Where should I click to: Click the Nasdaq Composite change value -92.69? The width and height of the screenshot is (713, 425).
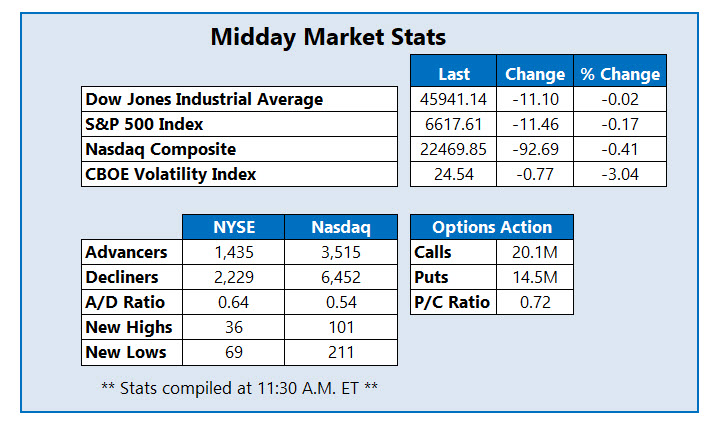point(535,149)
